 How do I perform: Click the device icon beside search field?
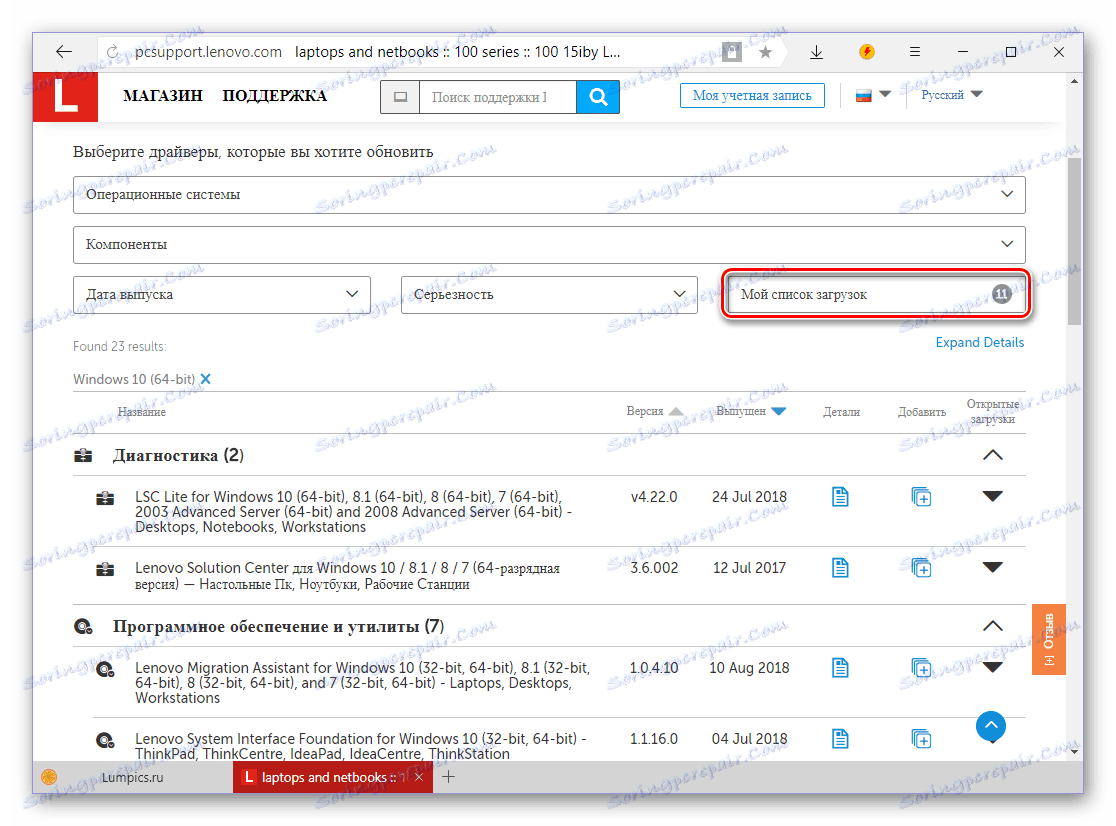[x=401, y=97]
